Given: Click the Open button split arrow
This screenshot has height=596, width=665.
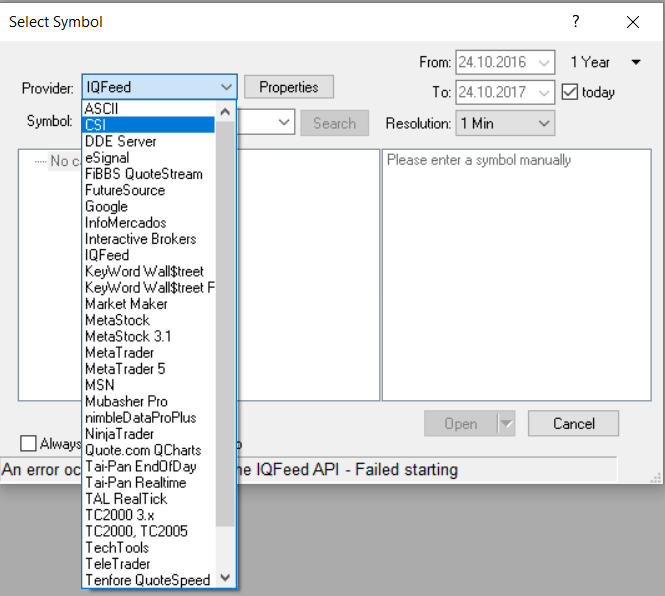Looking at the screenshot, I should (506, 423).
